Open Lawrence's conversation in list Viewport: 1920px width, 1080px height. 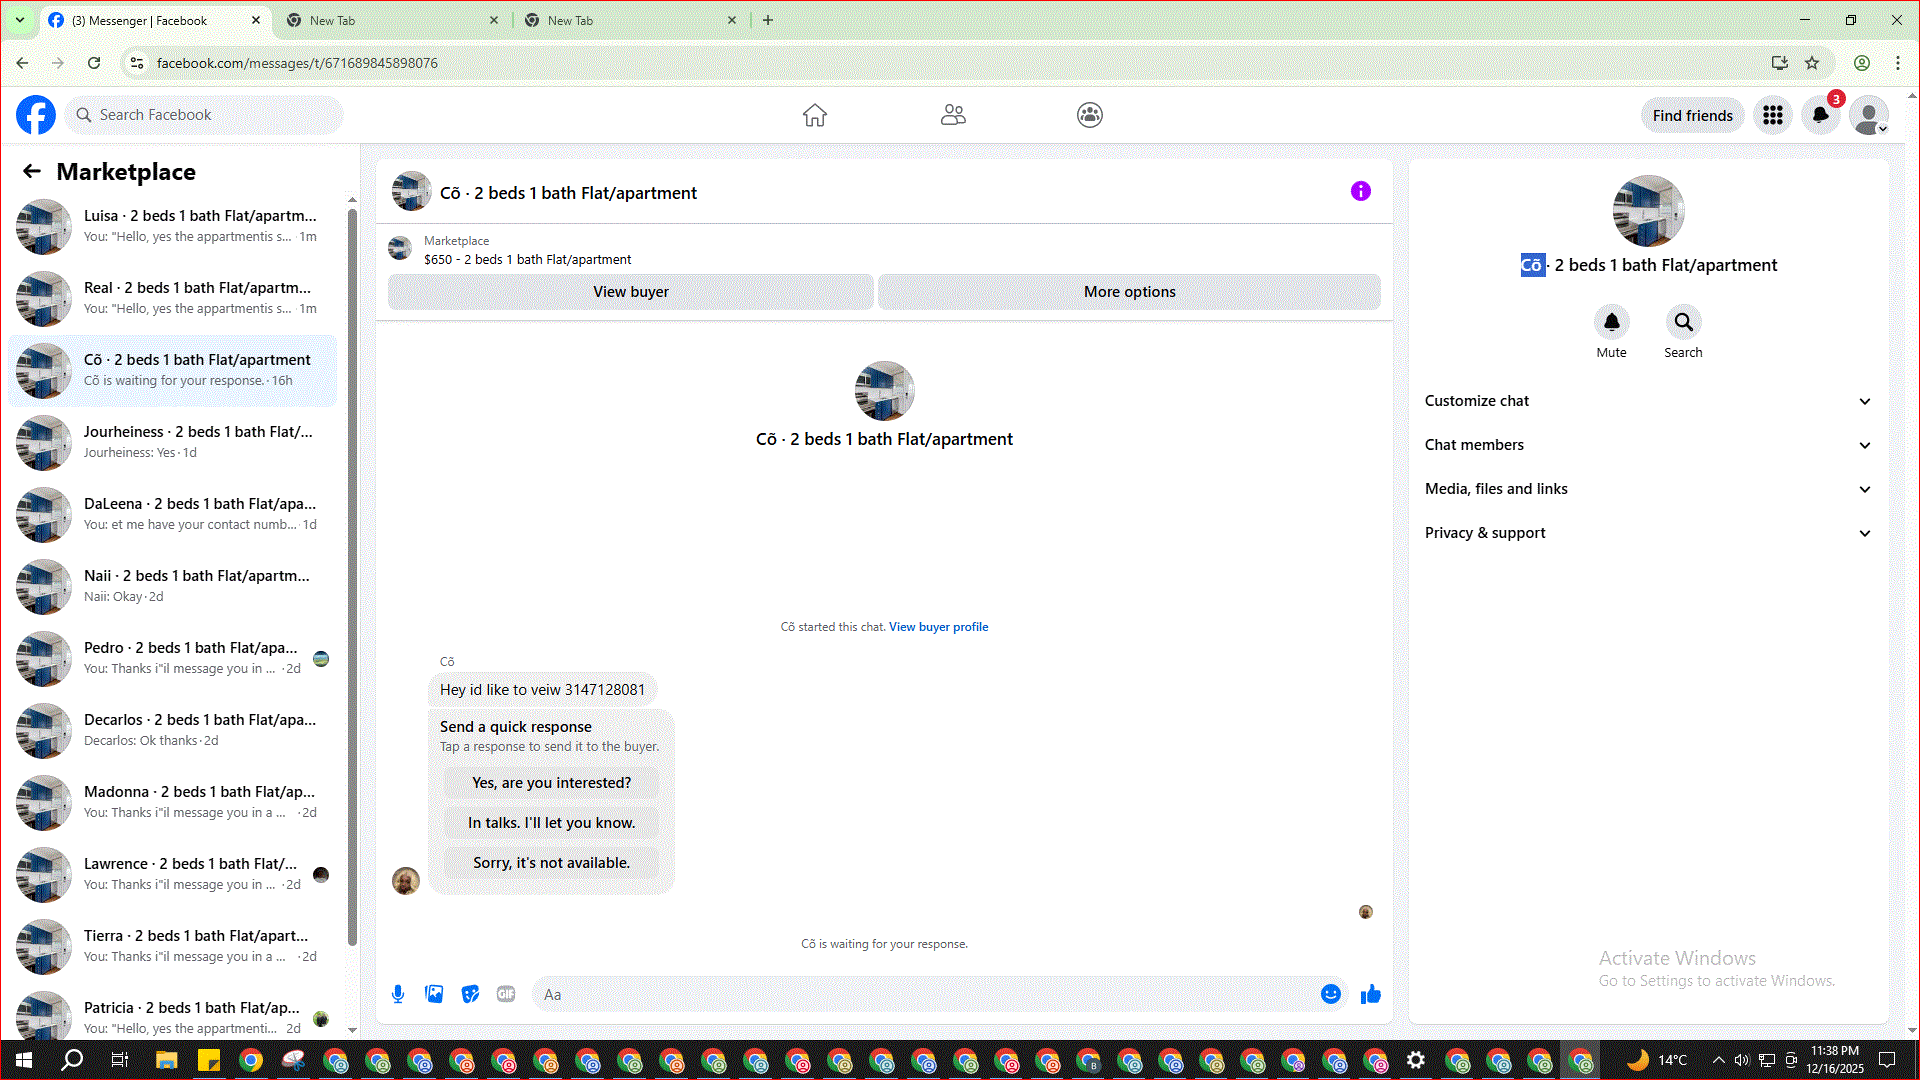pos(173,875)
